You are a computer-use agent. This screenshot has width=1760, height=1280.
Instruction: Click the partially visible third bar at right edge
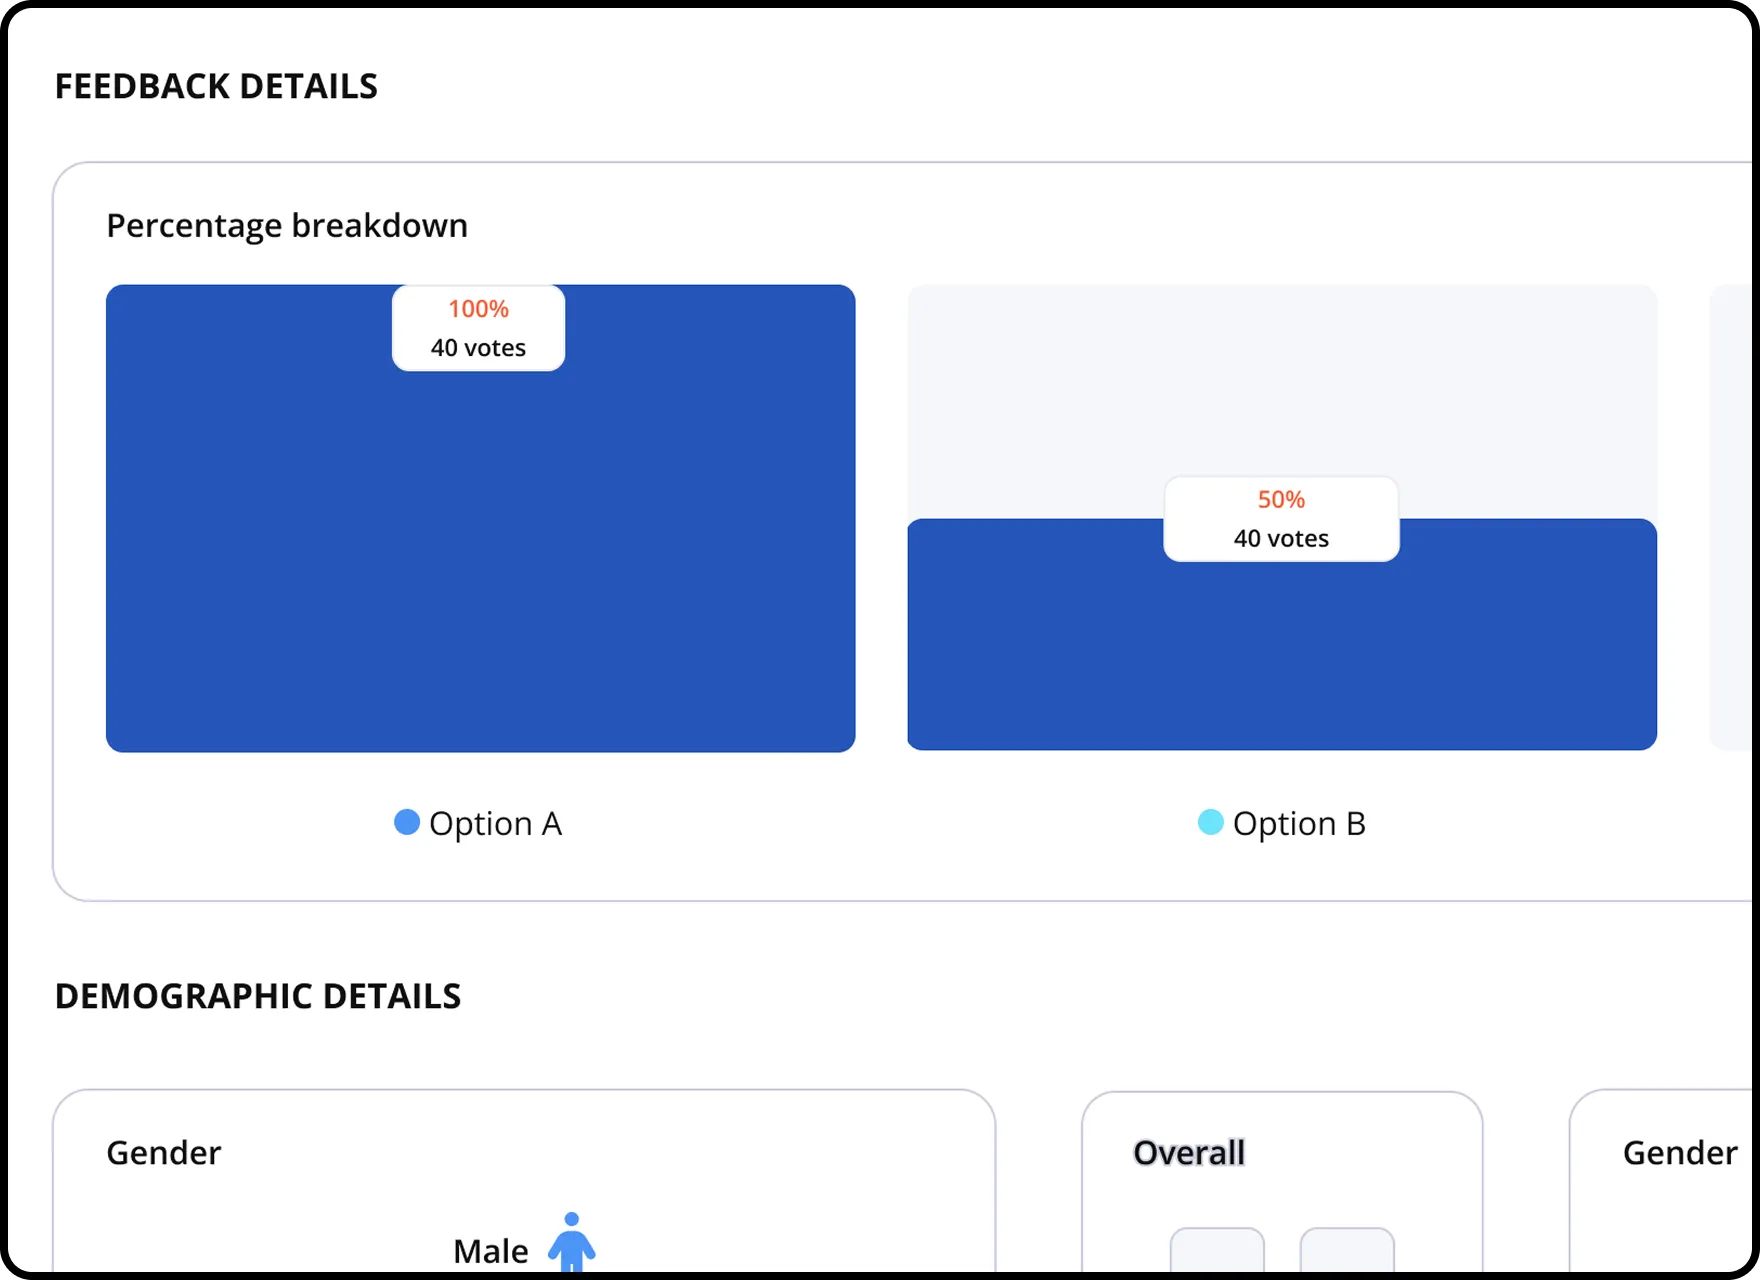pyautogui.click(x=1732, y=518)
